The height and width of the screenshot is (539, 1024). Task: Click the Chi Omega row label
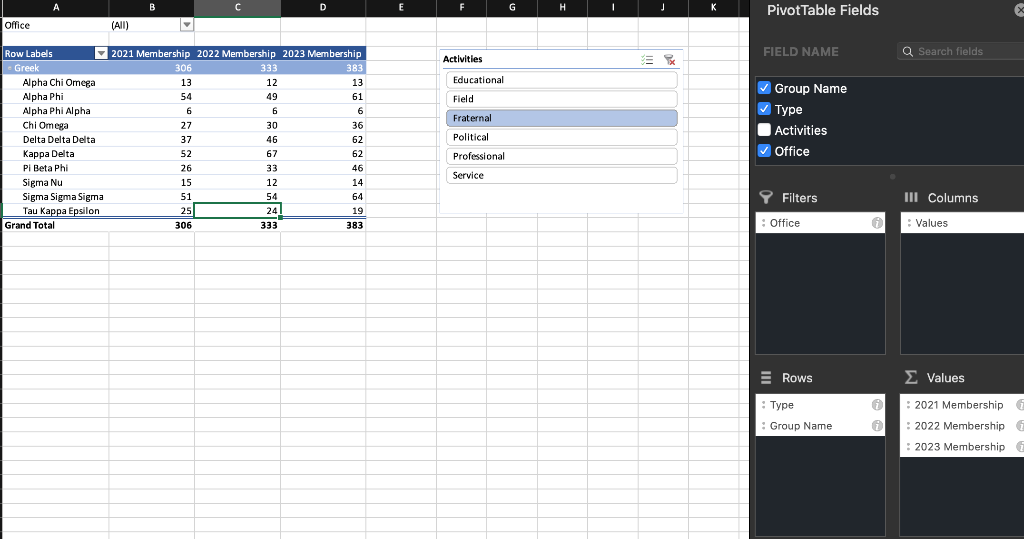click(46, 125)
